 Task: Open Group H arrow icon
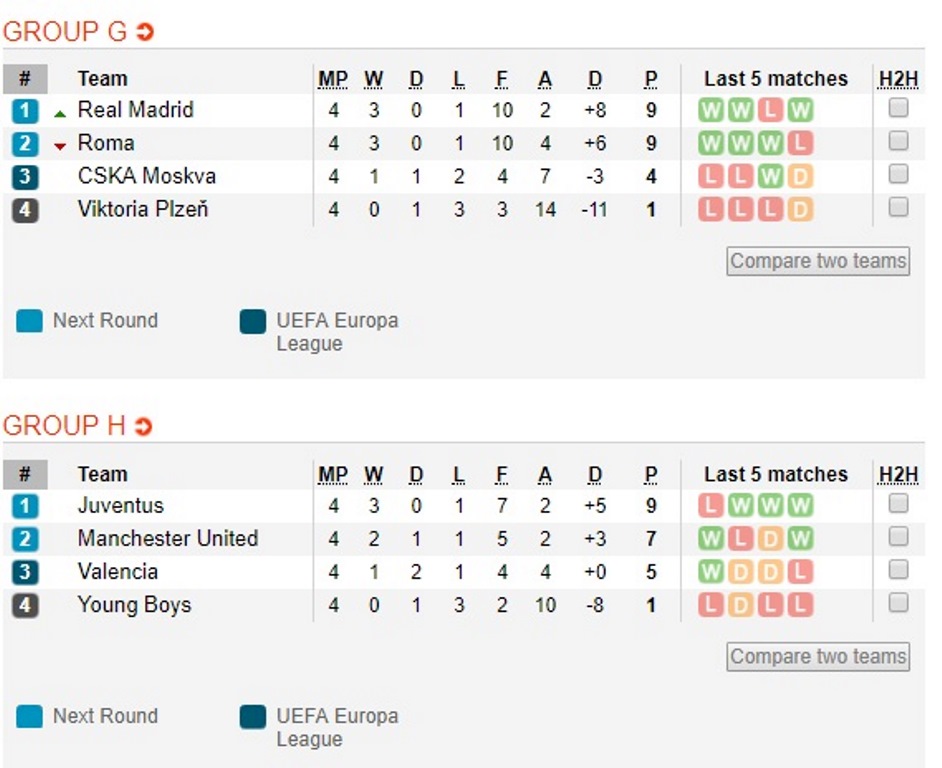point(143,427)
